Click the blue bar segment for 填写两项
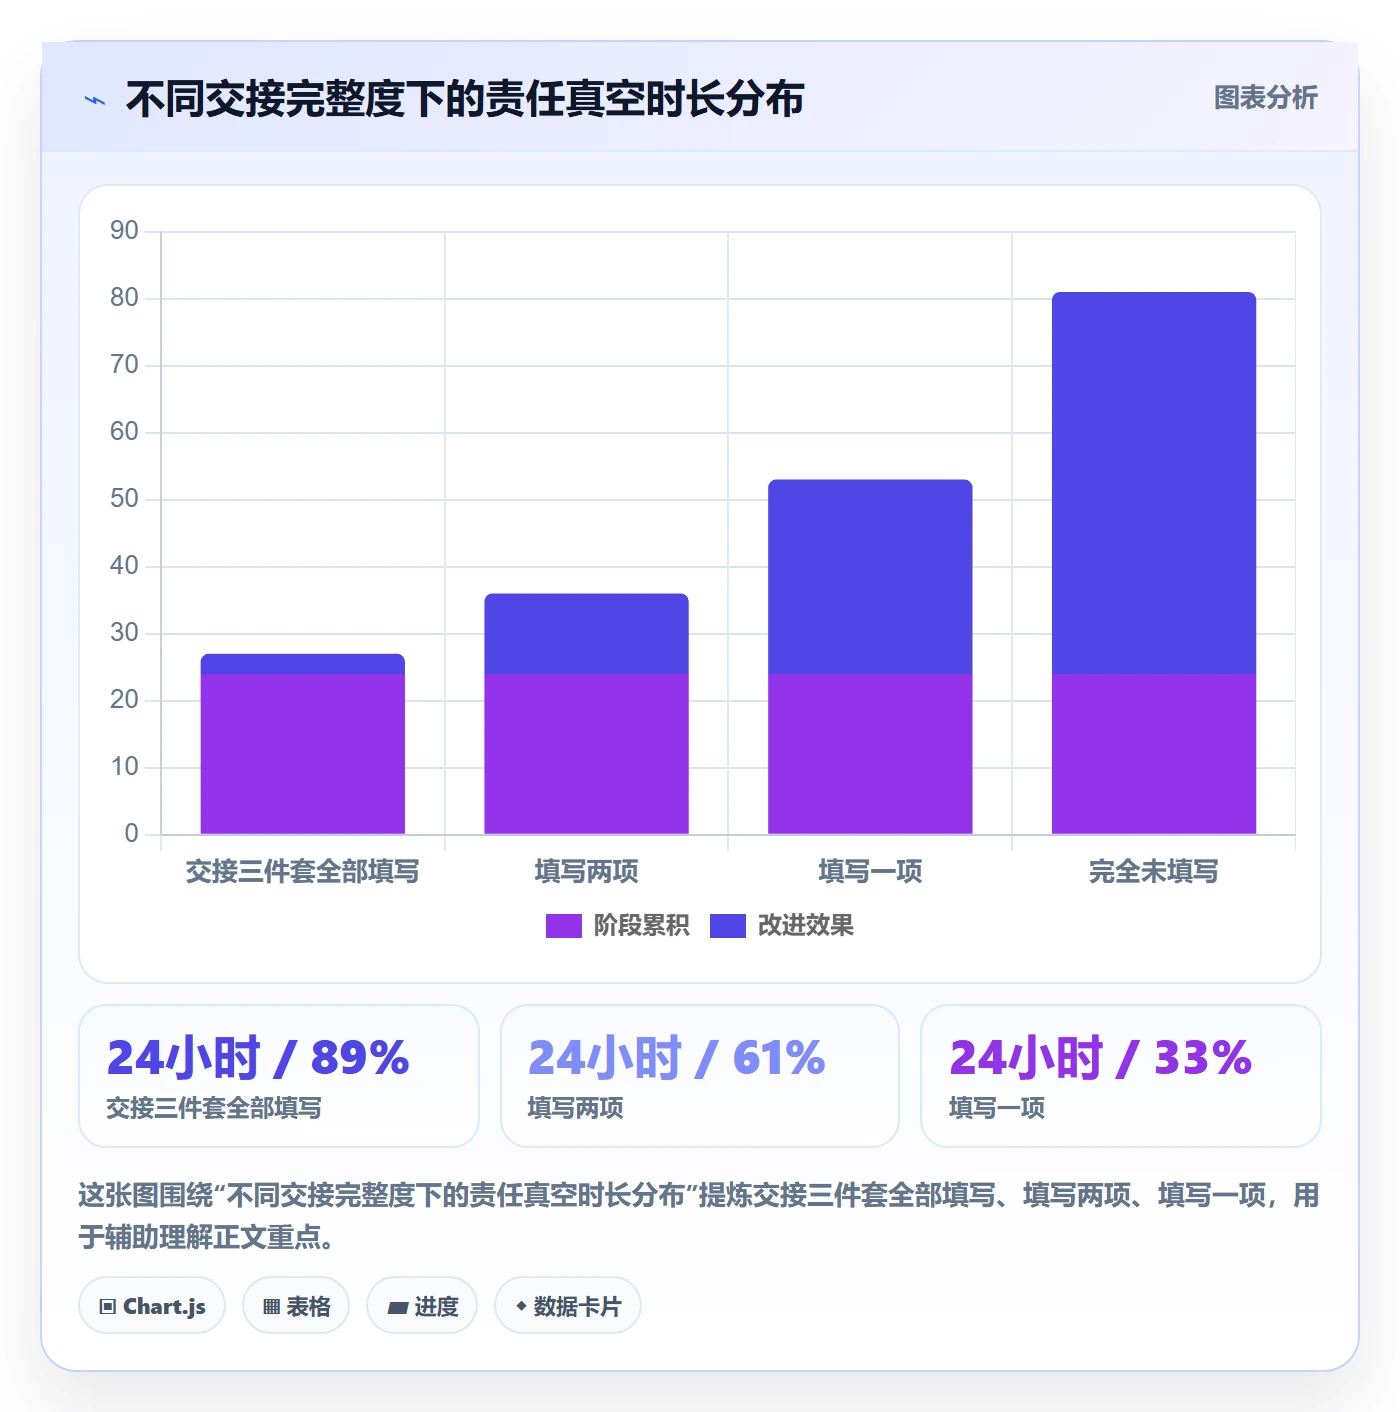1400x1412 pixels. click(x=587, y=634)
